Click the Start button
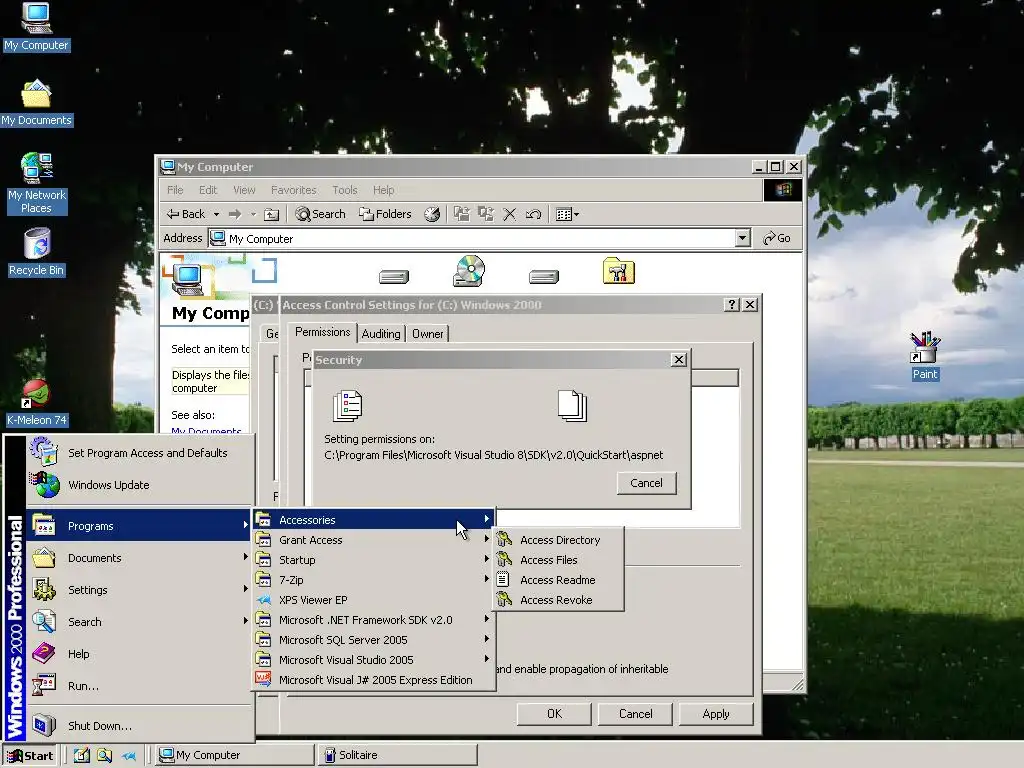This screenshot has width=1024, height=768. [30, 756]
